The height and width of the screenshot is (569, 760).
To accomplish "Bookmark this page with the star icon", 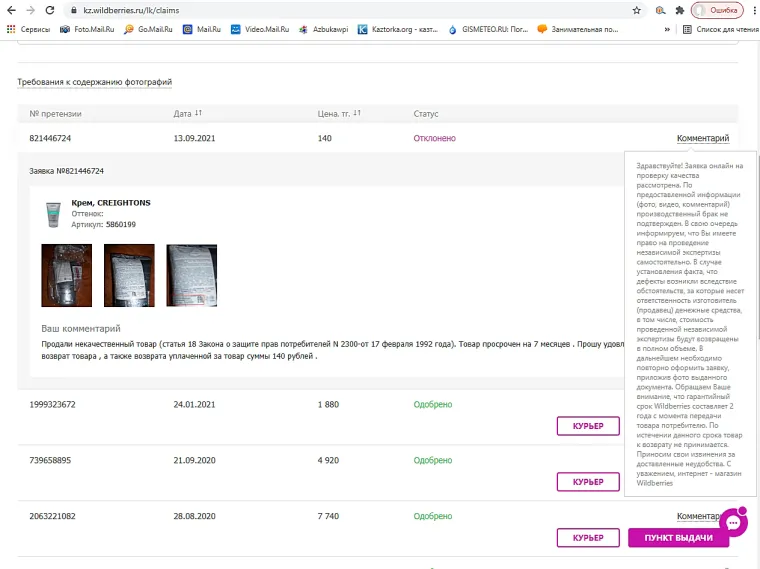I will 637,10.
